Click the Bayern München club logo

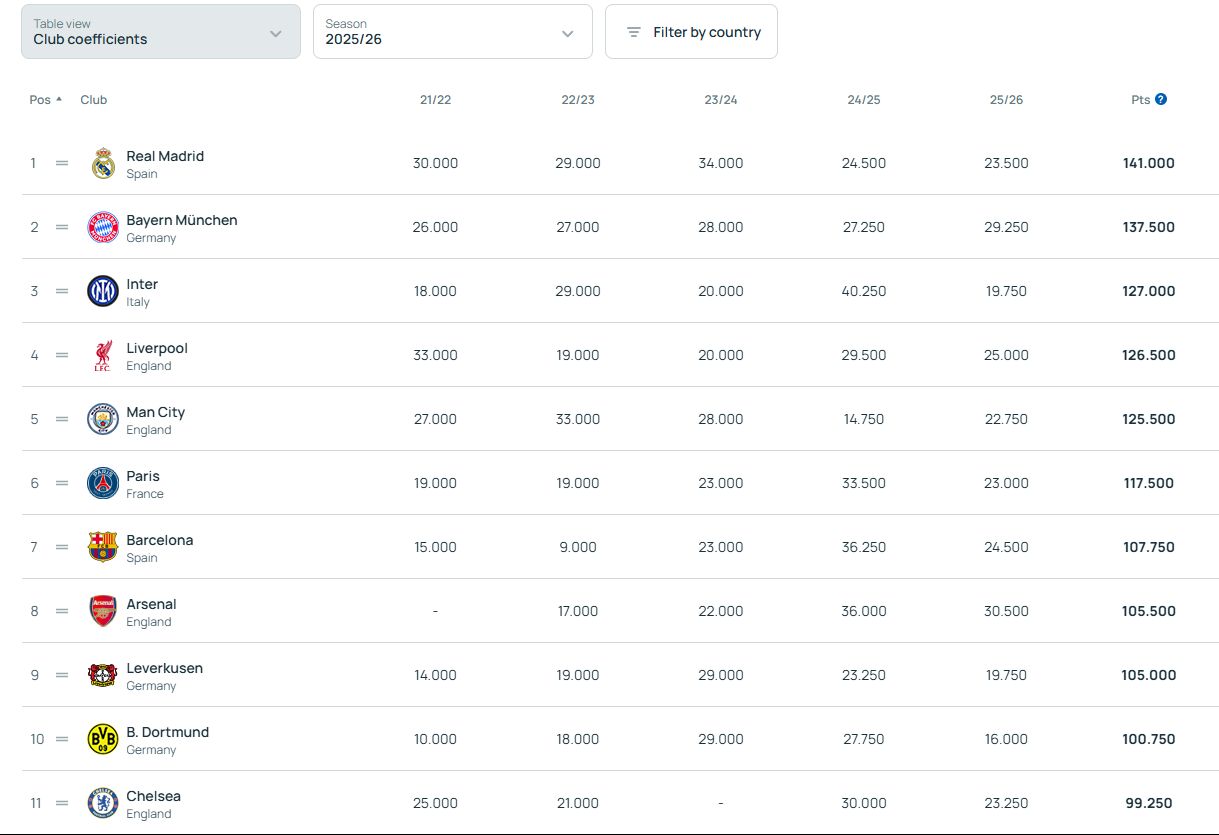click(x=103, y=227)
